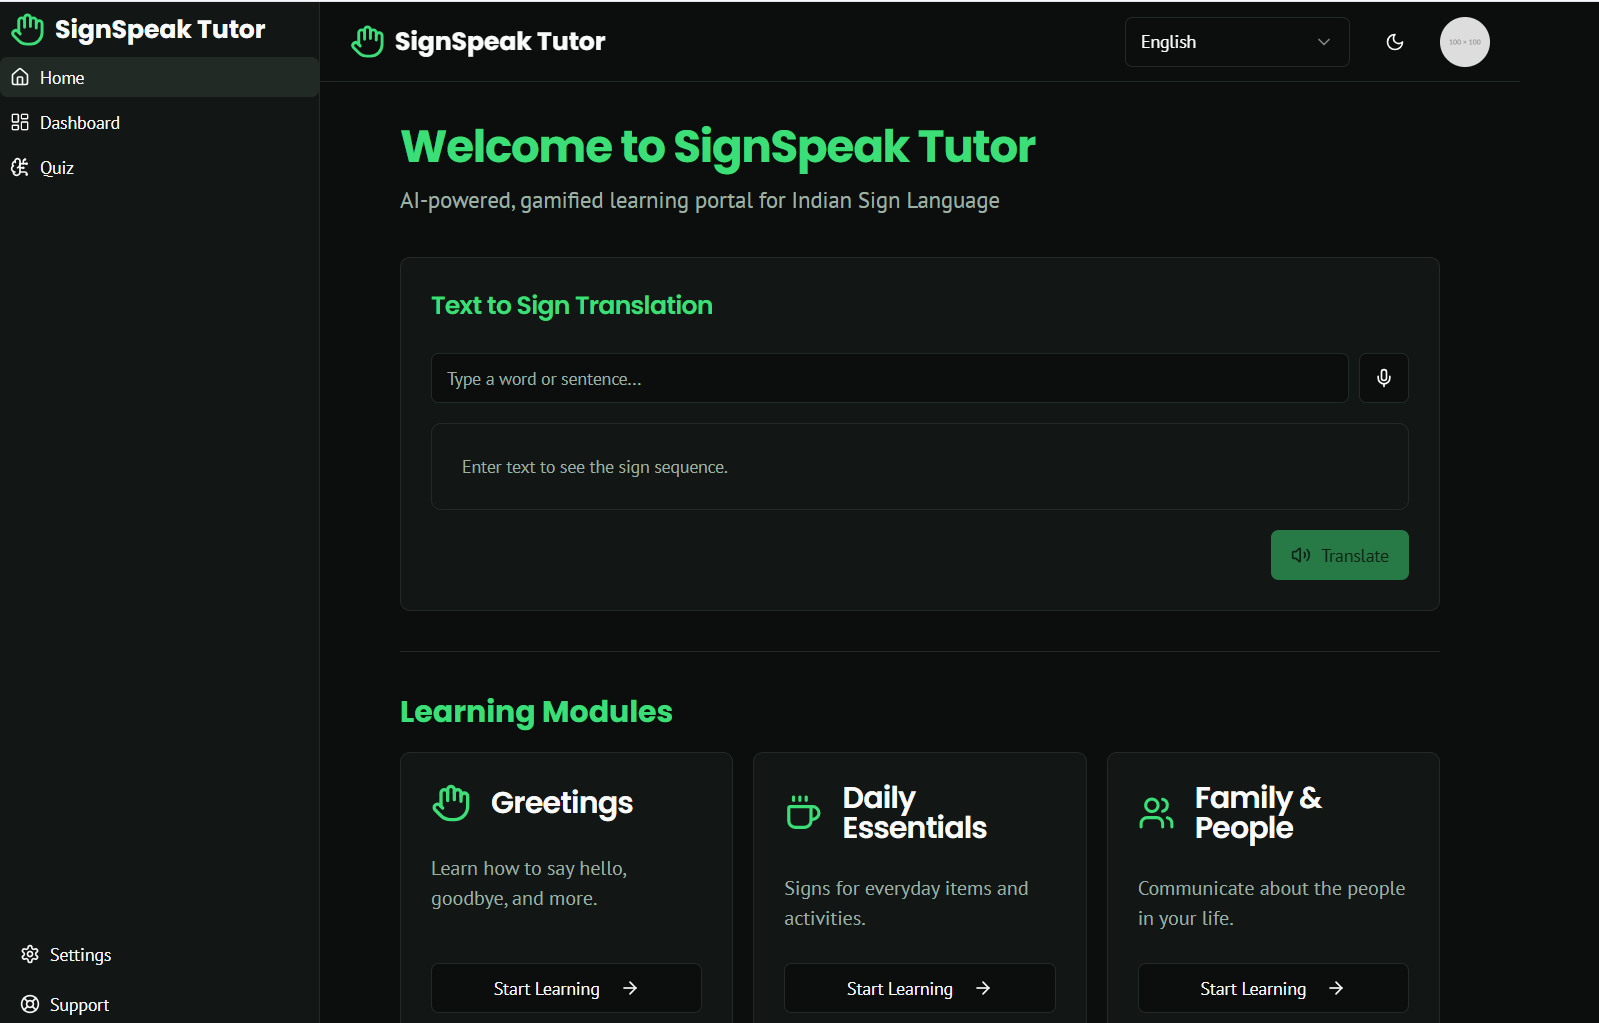The width and height of the screenshot is (1599, 1023).
Task: Click the Home house icon
Action: click(20, 77)
